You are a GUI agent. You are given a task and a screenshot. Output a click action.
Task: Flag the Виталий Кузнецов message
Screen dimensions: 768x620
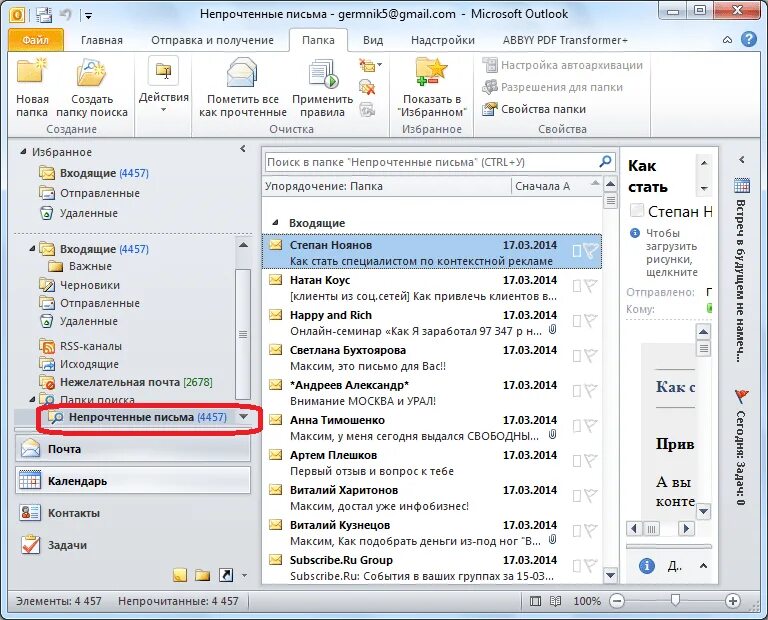(591, 530)
